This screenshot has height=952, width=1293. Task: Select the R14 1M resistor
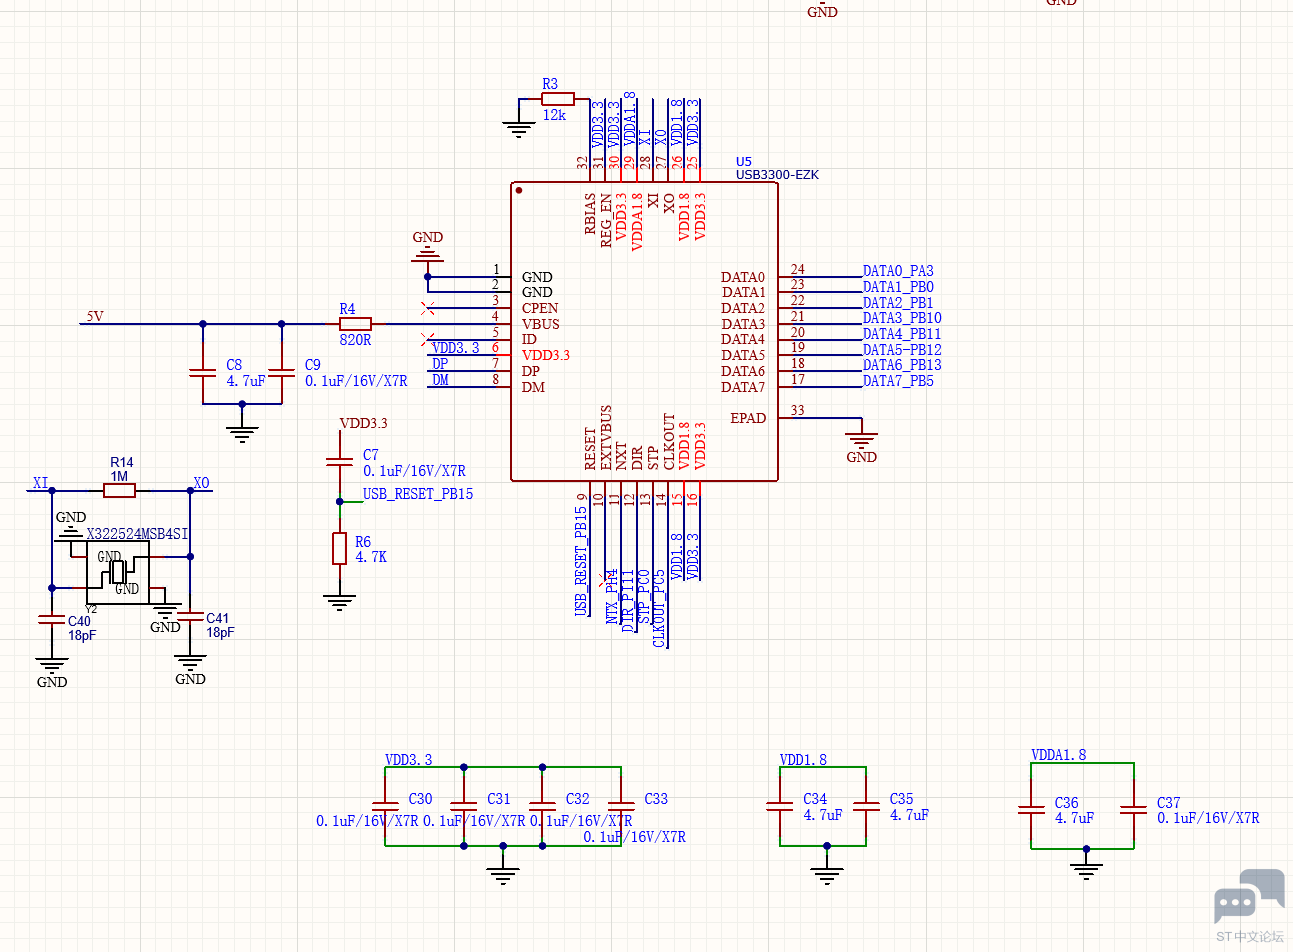coord(120,491)
